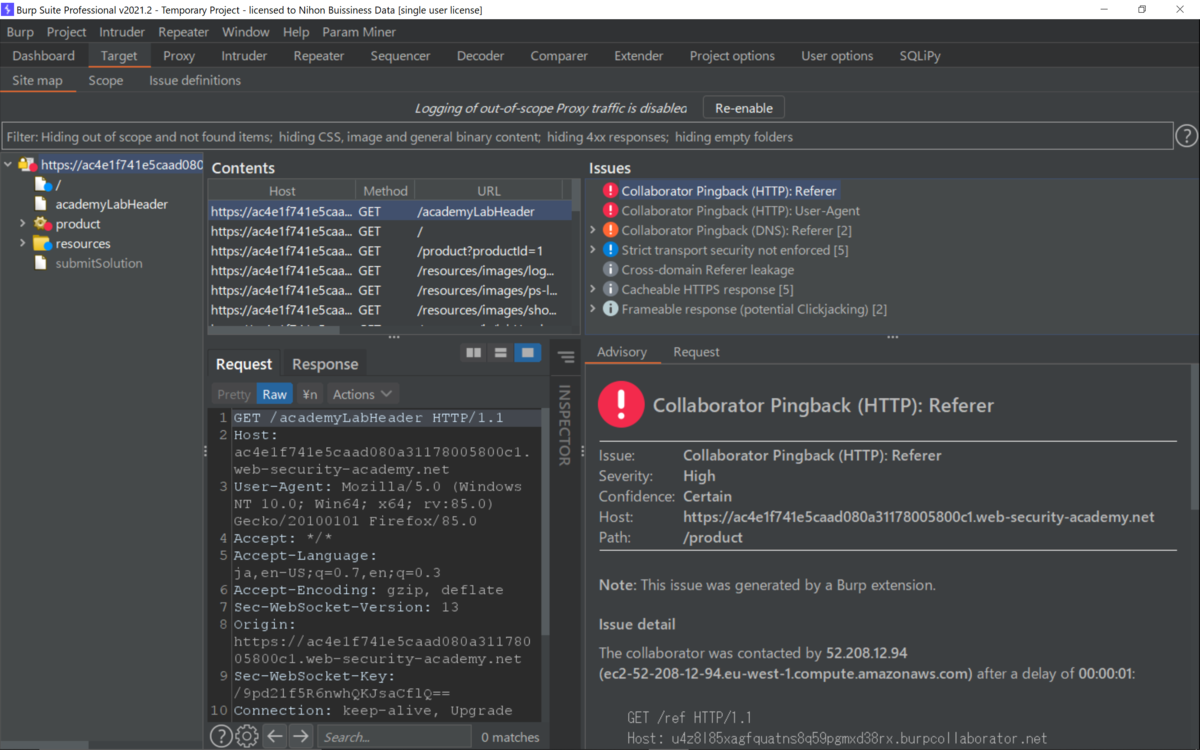The image size is (1200, 750).
Task: Click the request Search input field
Action: 394,737
